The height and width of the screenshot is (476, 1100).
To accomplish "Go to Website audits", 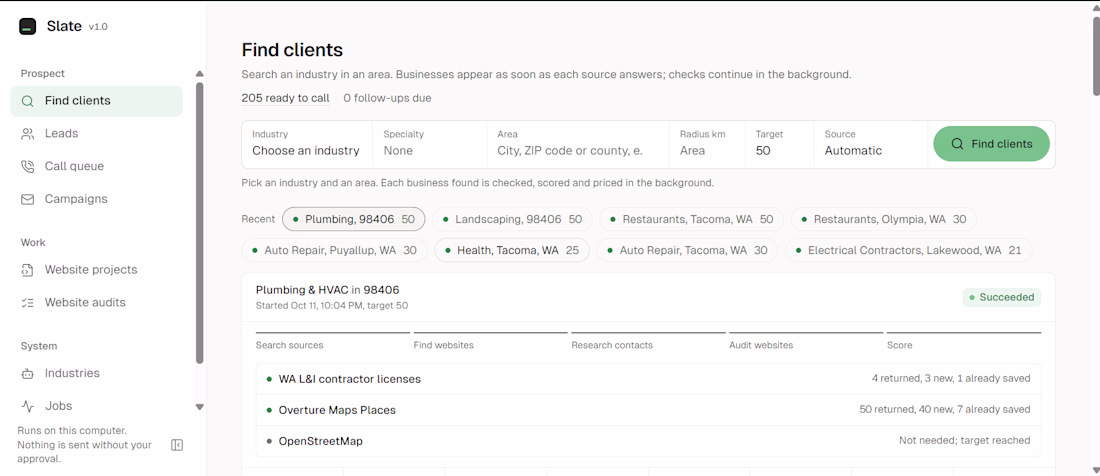I will [96, 303].
